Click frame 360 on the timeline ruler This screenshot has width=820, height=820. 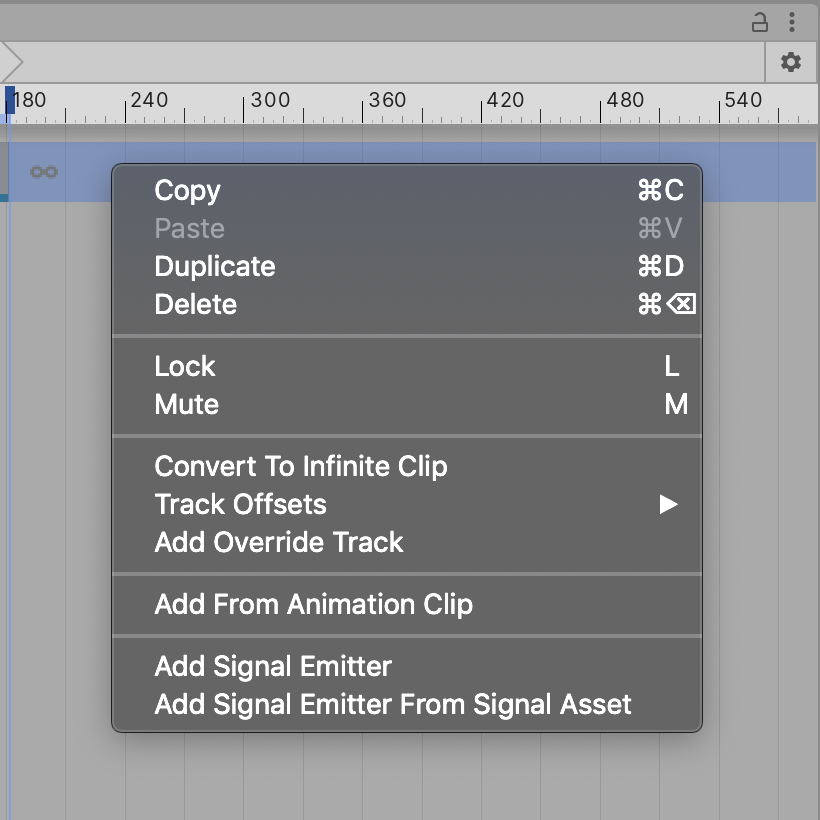click(x=364, y=103)
